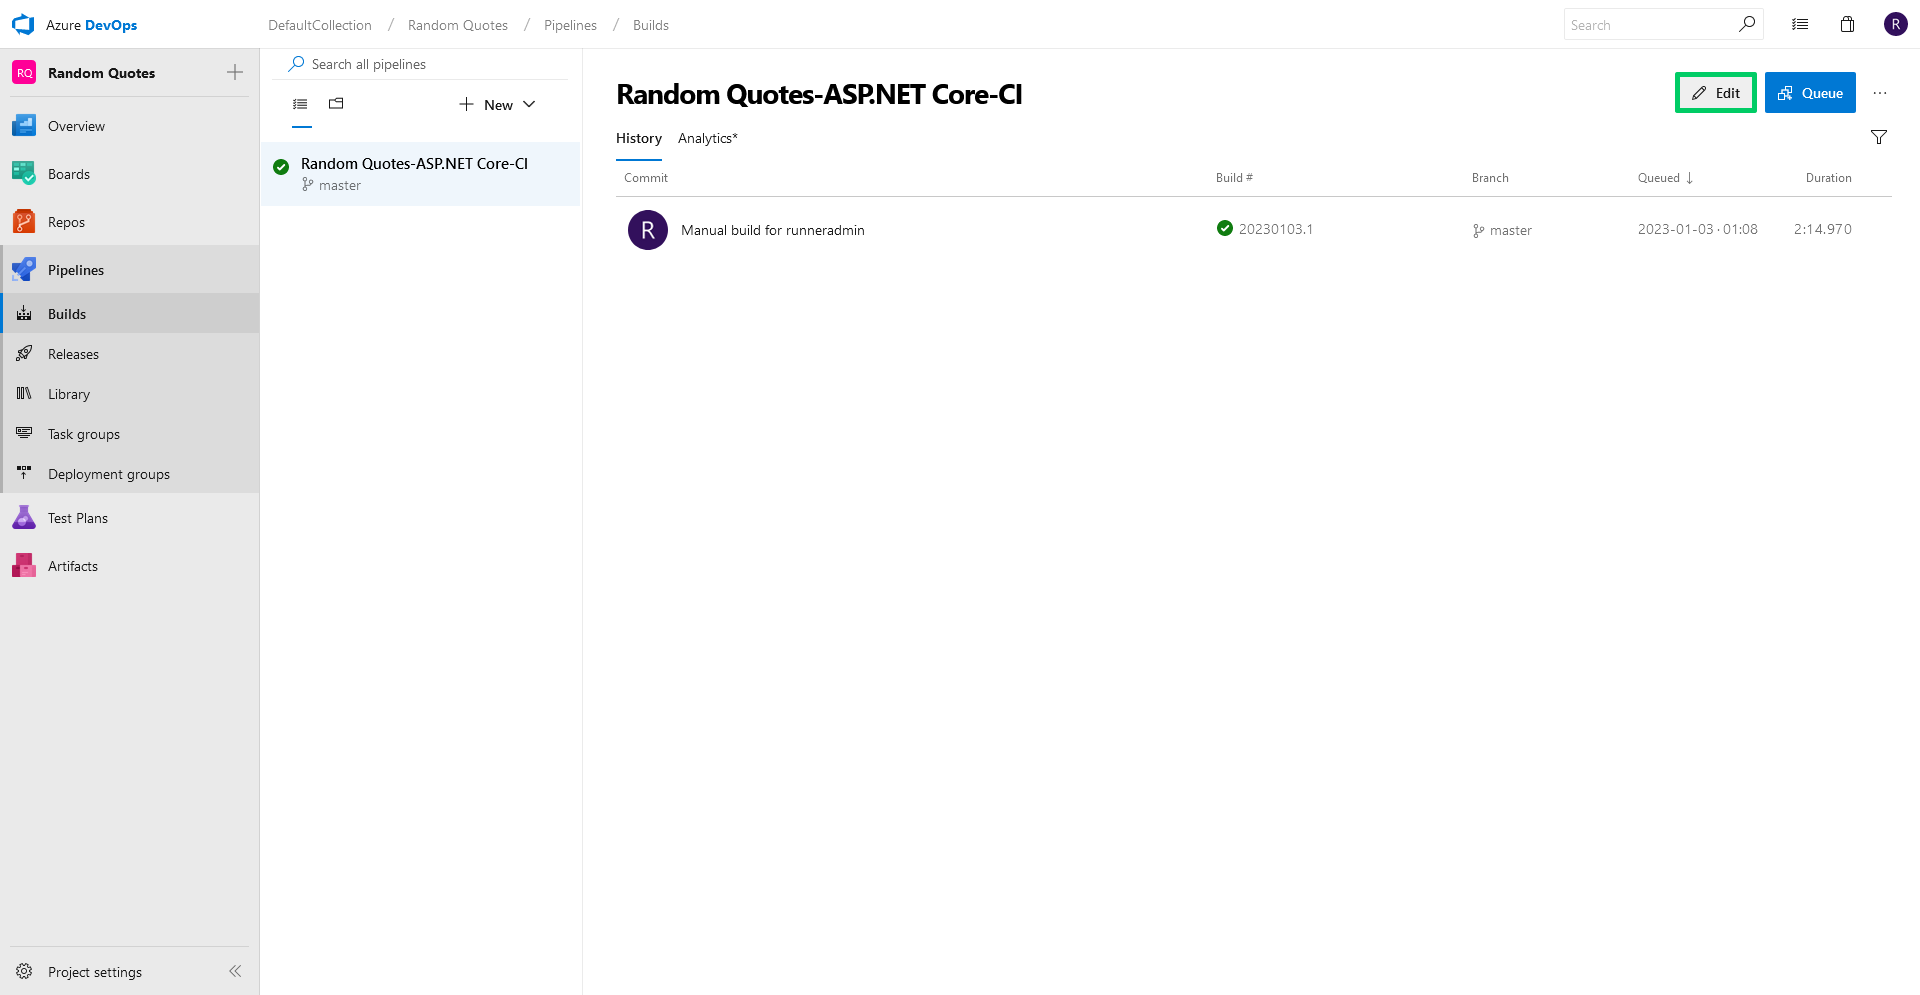
Task: Click DefaultCollection breadcrumb
Action: [x=320, y=25]
